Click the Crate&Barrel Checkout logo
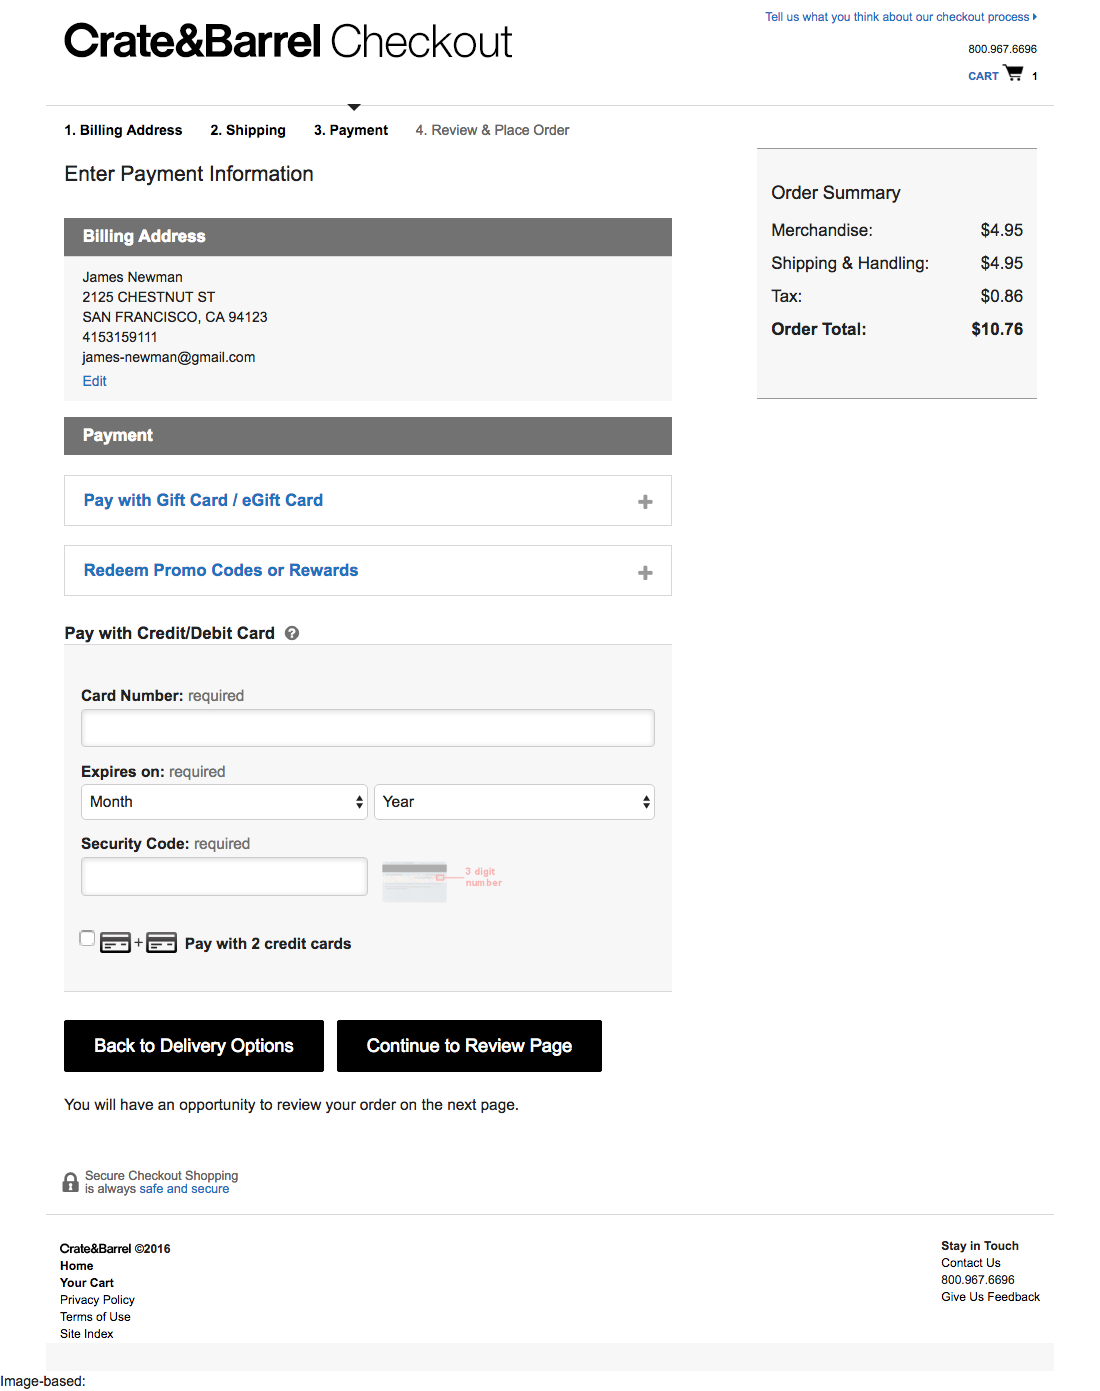1100x1391 pixels. click(x=288, y=41)
